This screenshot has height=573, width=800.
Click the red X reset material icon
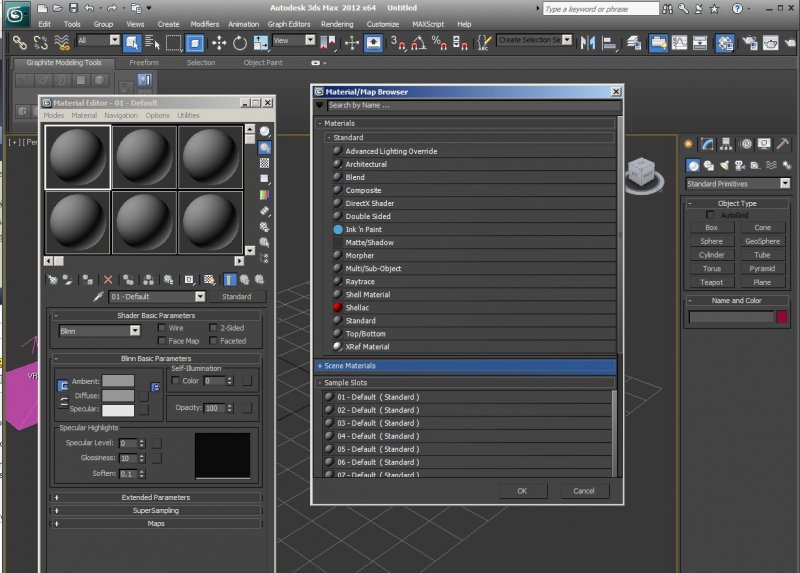click(108, 280)
